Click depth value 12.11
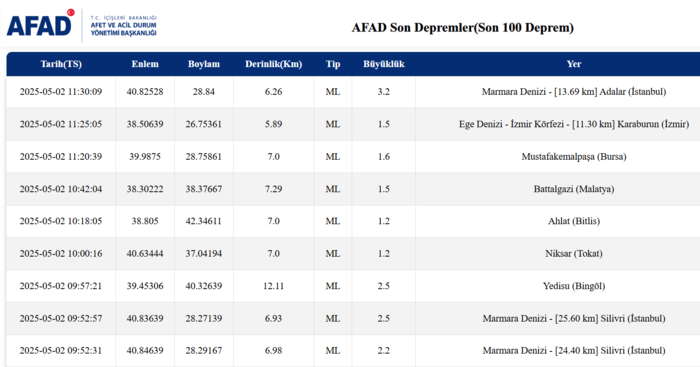700x367 pixels. click(x=273, y=286)
